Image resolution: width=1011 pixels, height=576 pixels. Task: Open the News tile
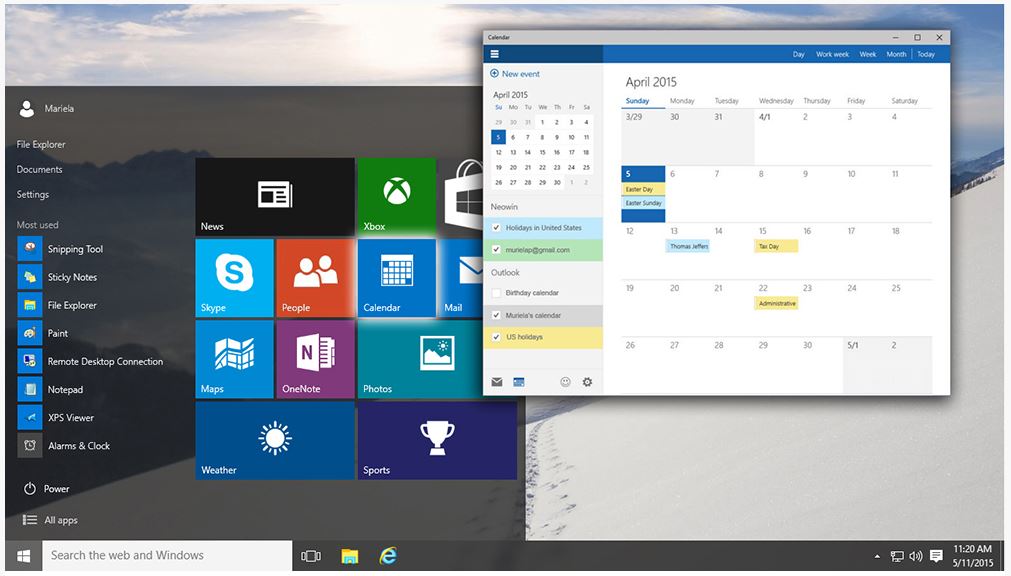coord(275,197)
